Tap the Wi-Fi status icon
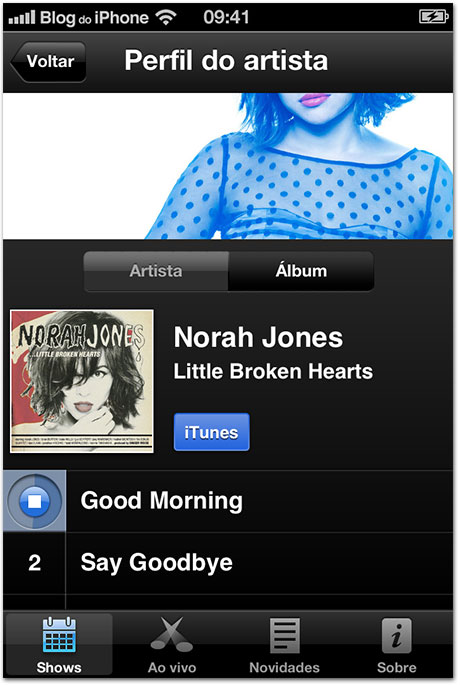This screenshot has height=685, width=460. click(166, 17)
